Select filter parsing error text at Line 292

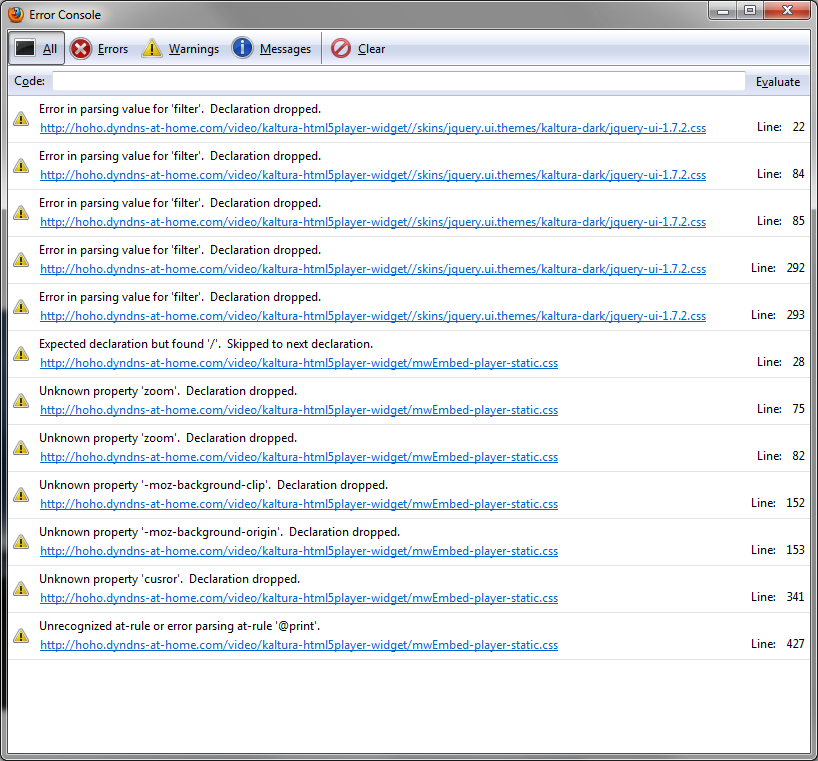[x=180, y=250]
